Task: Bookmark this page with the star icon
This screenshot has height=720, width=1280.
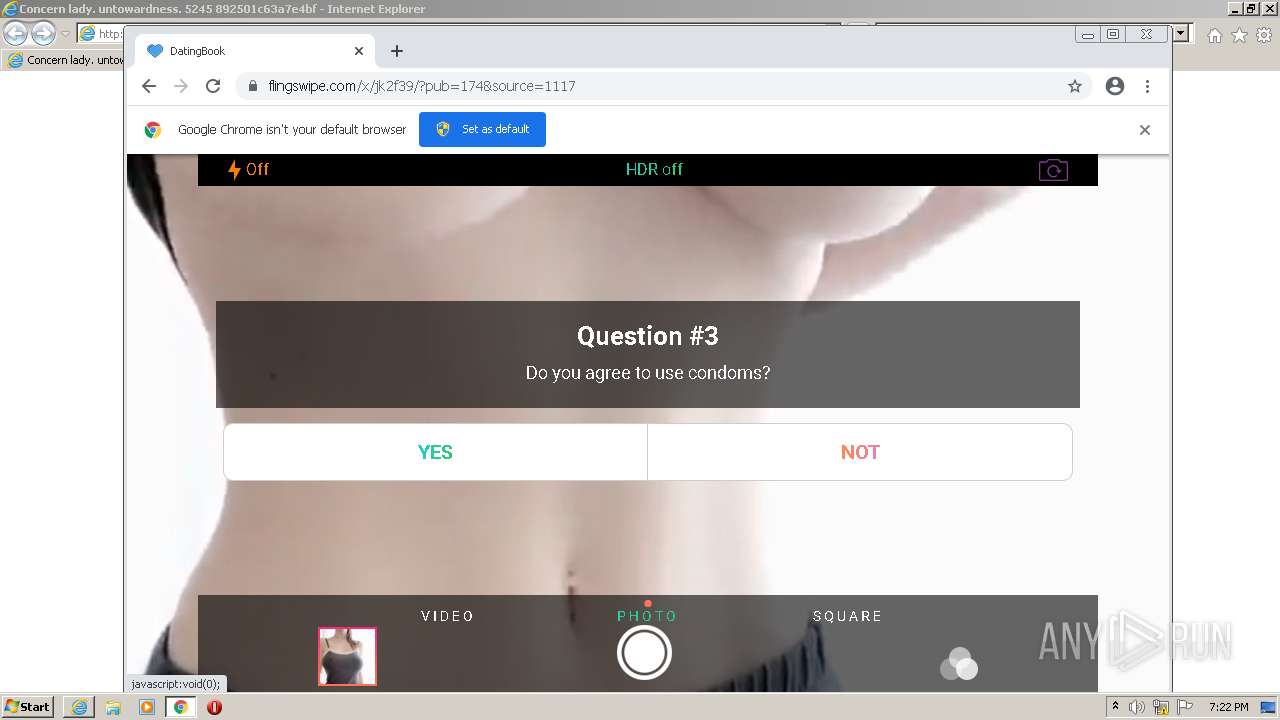Action: [x=1075, y=86]
